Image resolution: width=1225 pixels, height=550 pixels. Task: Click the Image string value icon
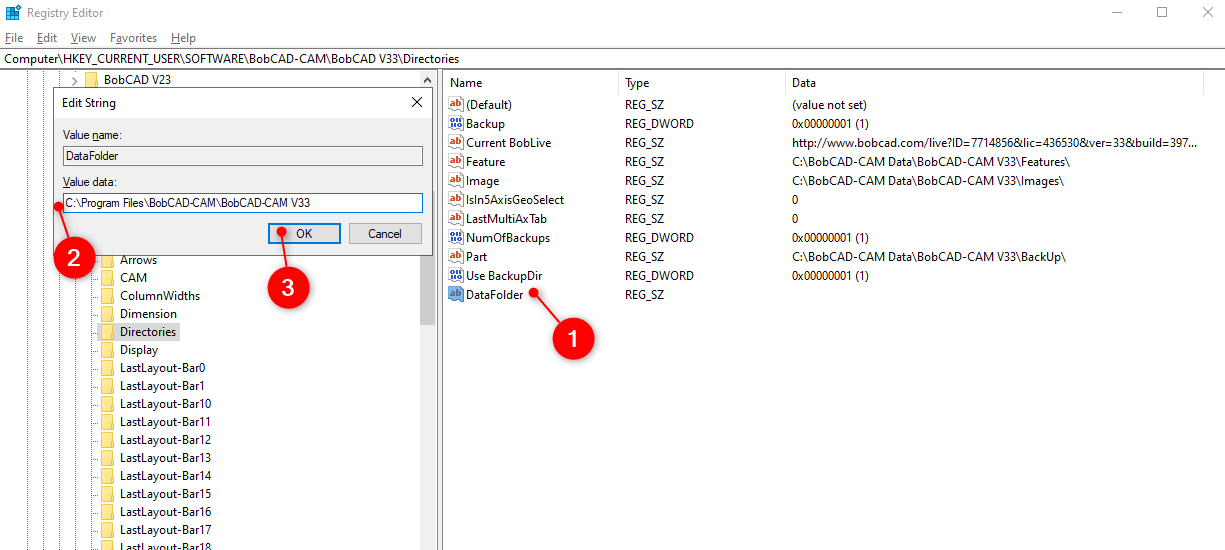[456, 180]
